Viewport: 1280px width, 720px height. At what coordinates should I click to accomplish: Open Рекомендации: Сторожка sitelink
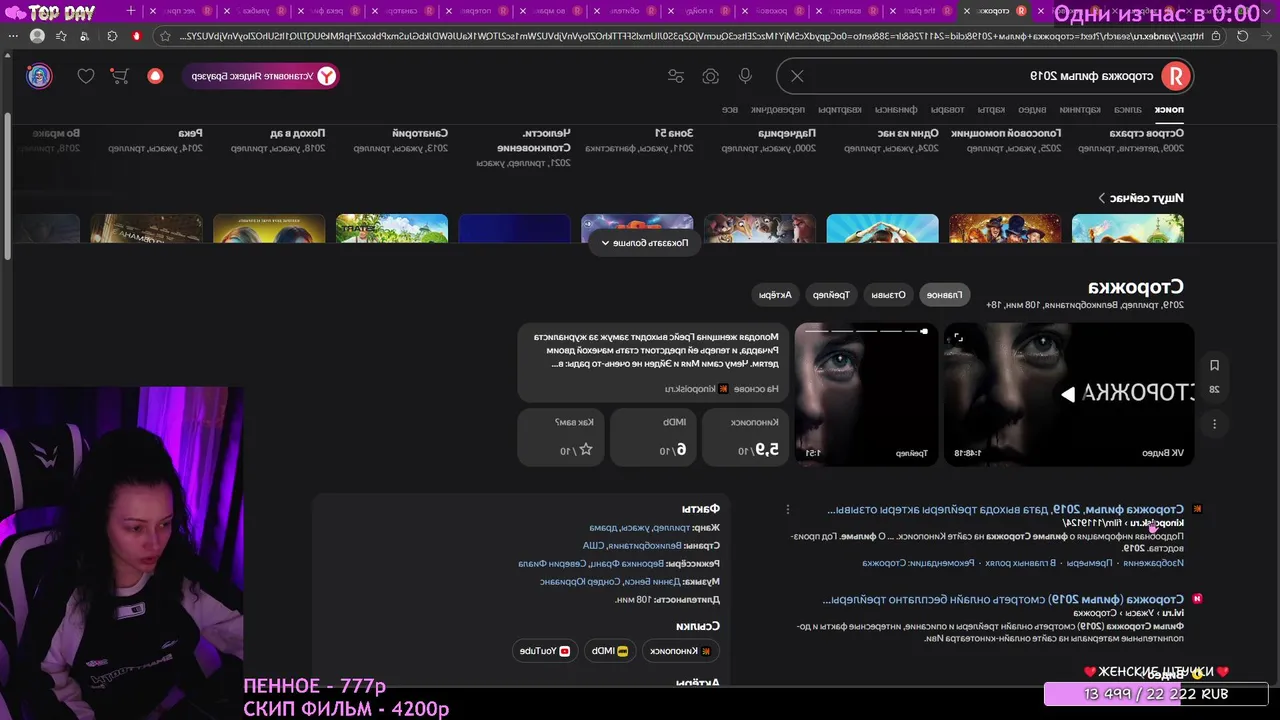coord(918,563)
